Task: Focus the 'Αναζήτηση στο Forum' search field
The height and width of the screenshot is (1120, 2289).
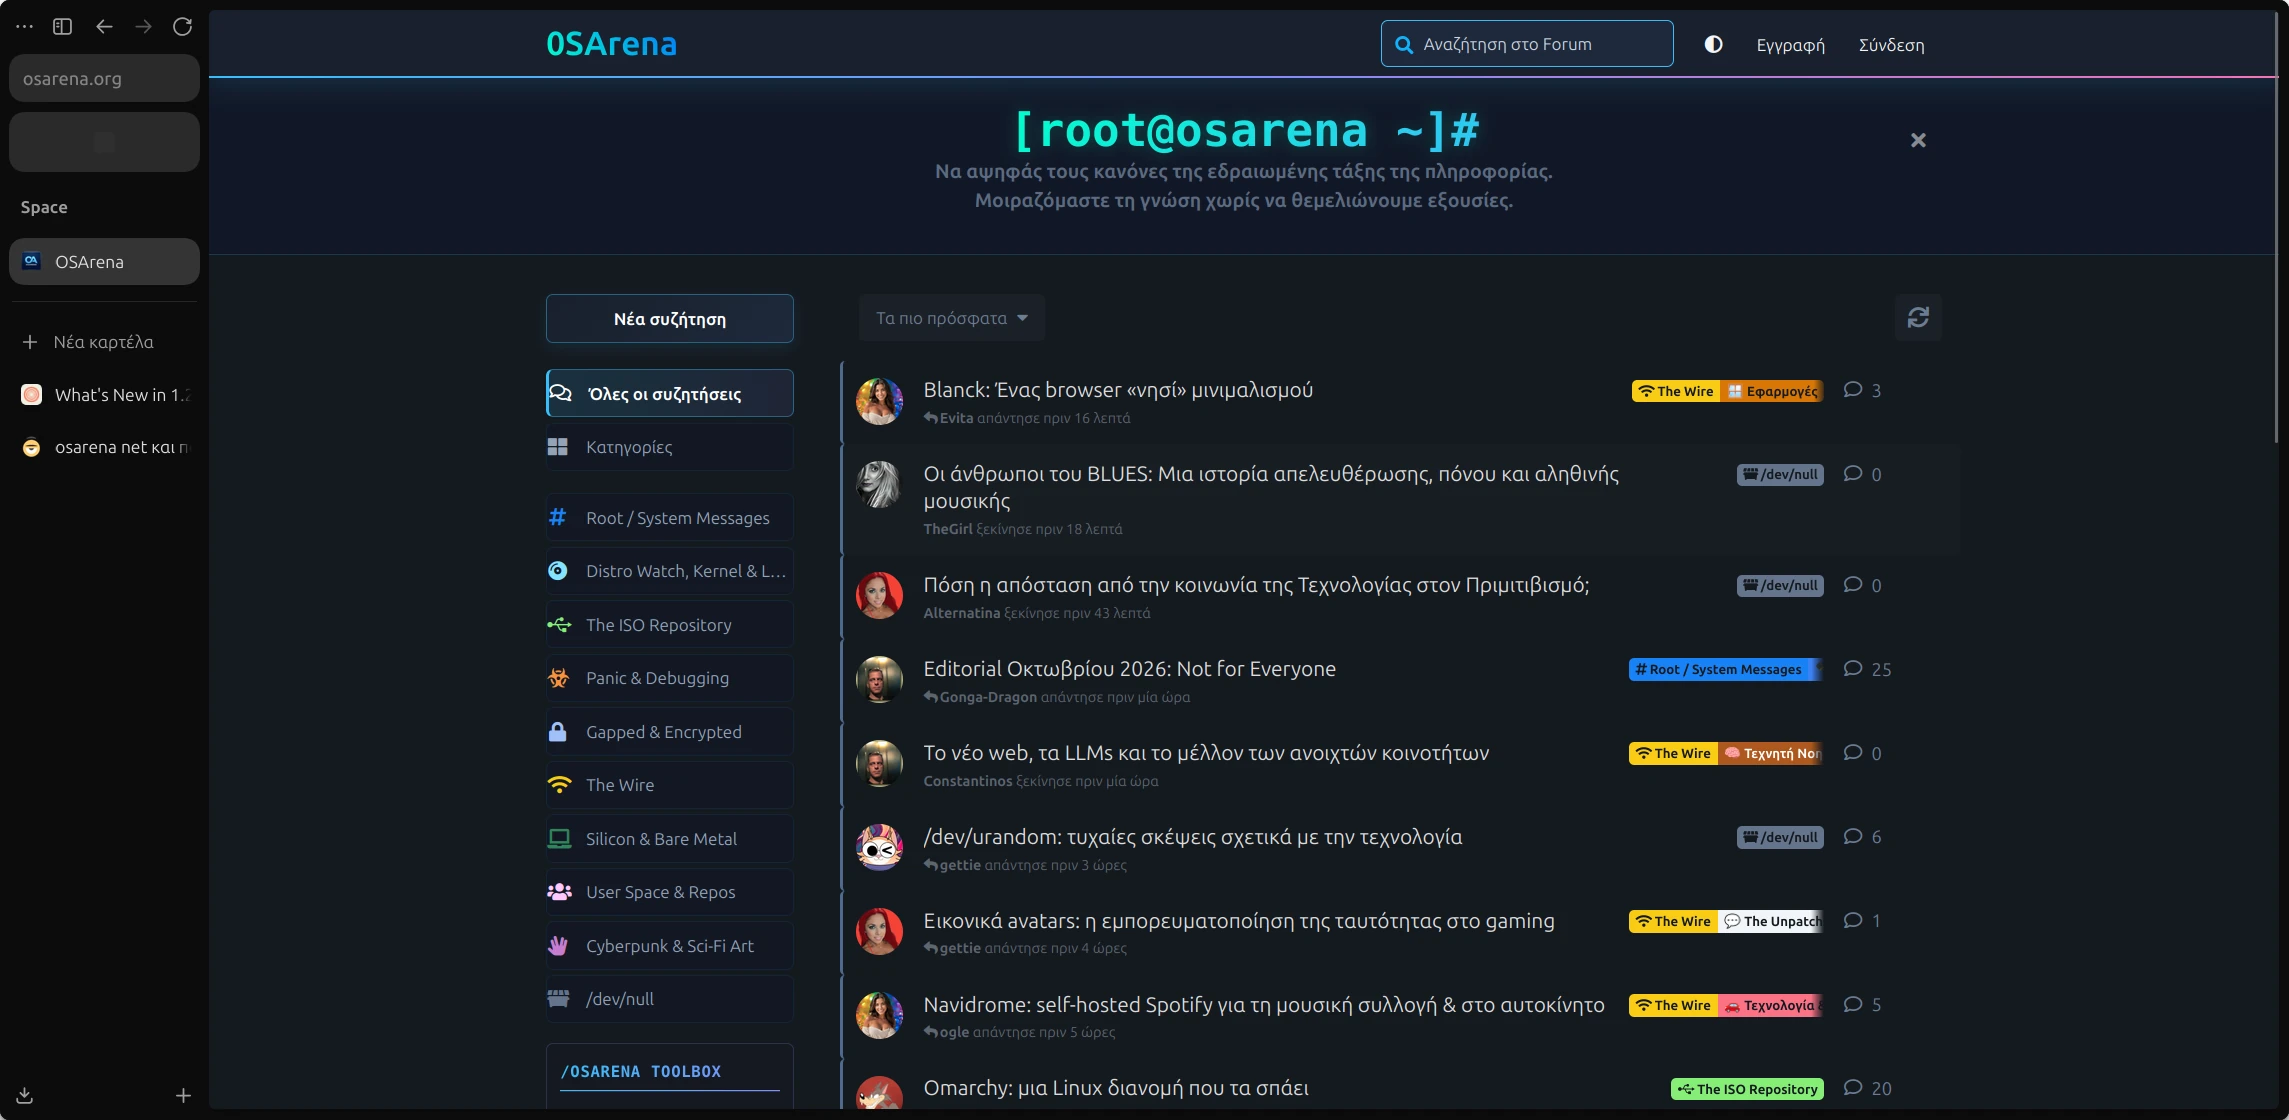Action: point(1527,44)
